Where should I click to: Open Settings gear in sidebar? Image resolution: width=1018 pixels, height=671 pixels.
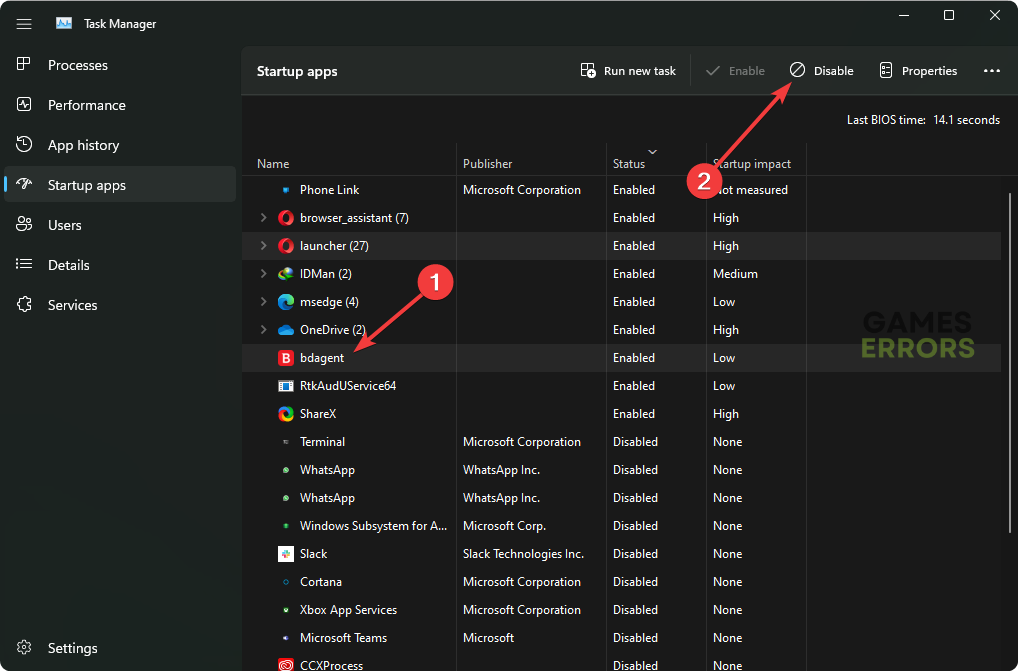point(25,648)
